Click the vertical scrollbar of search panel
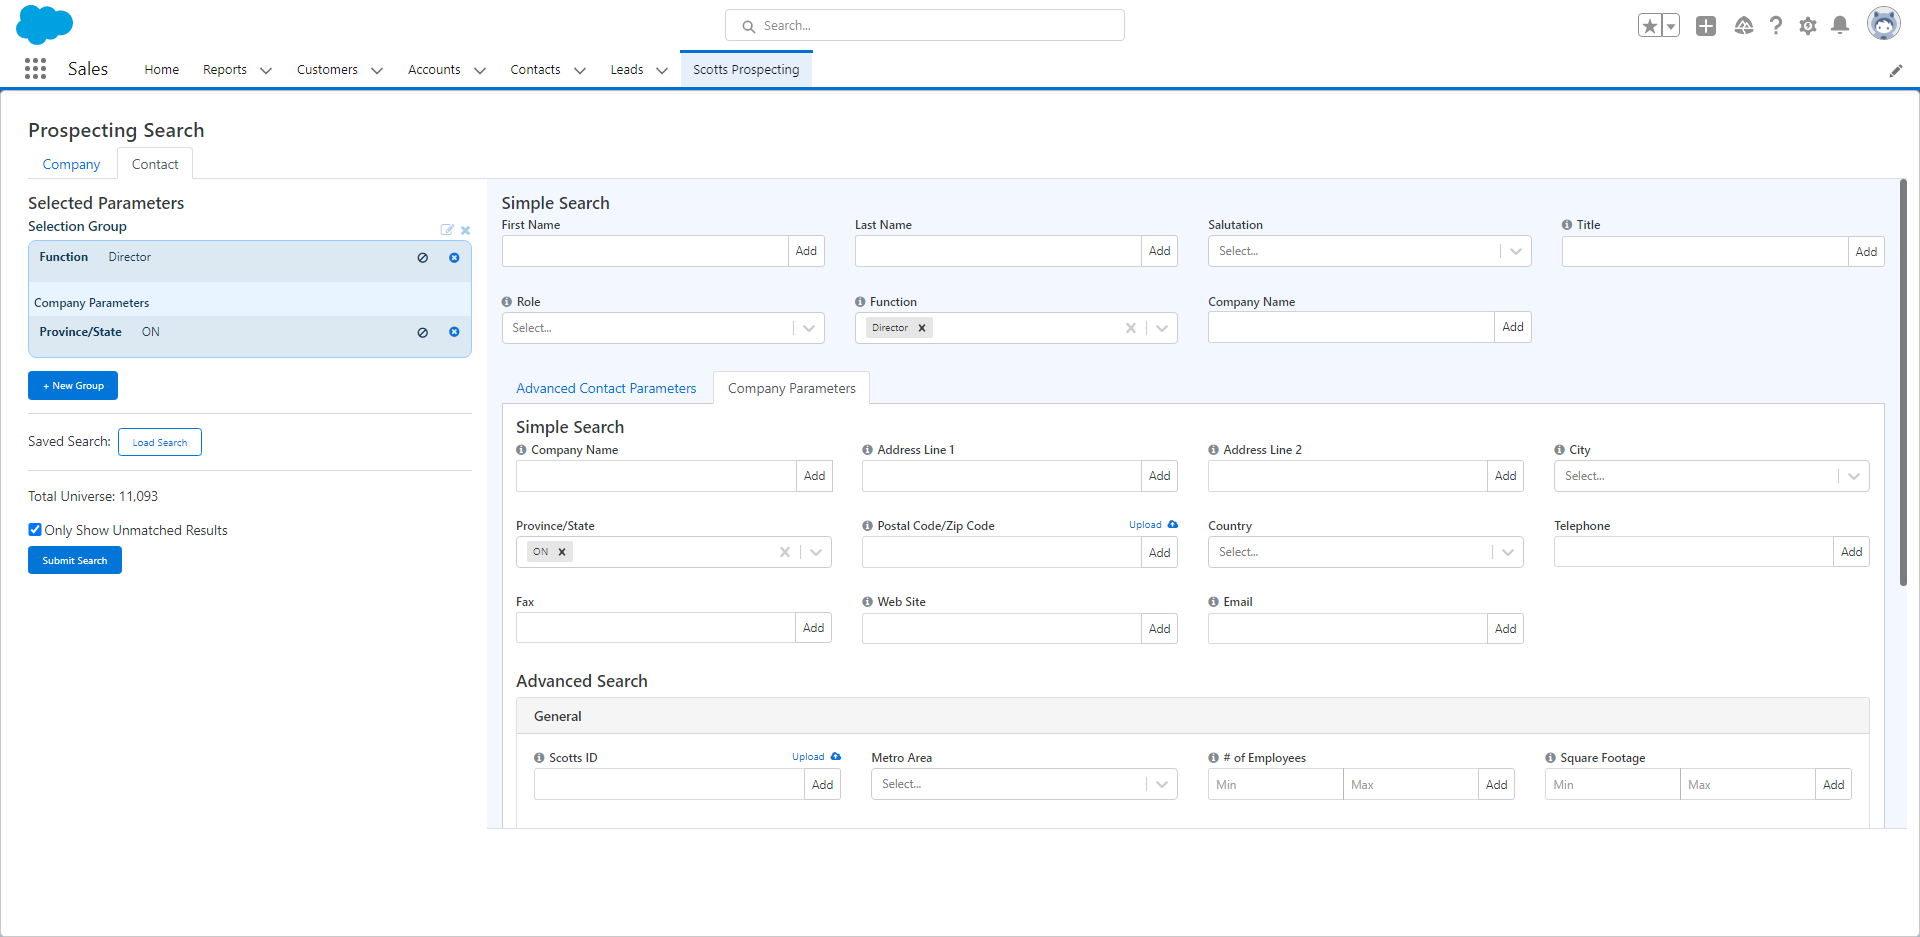 [1903, 383]
